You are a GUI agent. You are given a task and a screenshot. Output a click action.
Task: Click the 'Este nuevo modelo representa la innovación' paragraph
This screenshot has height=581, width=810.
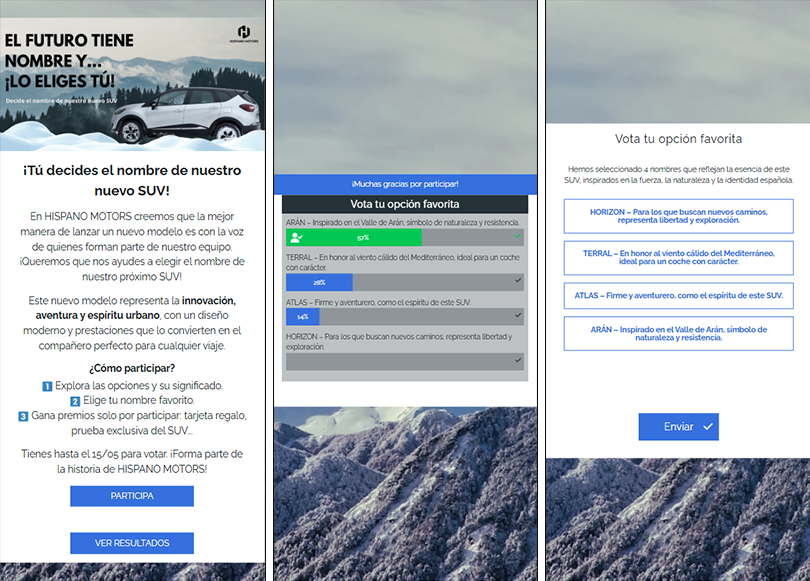point(132,323)
